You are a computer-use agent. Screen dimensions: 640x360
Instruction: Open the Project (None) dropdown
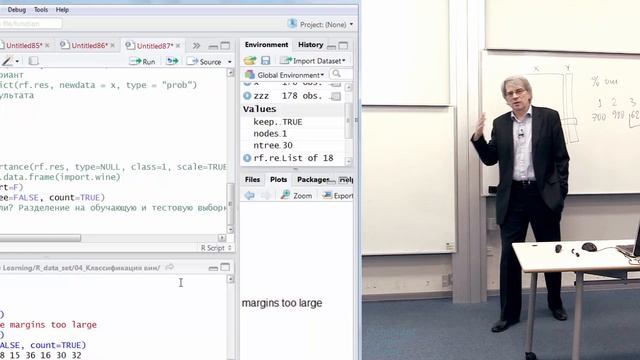point(320,24)
